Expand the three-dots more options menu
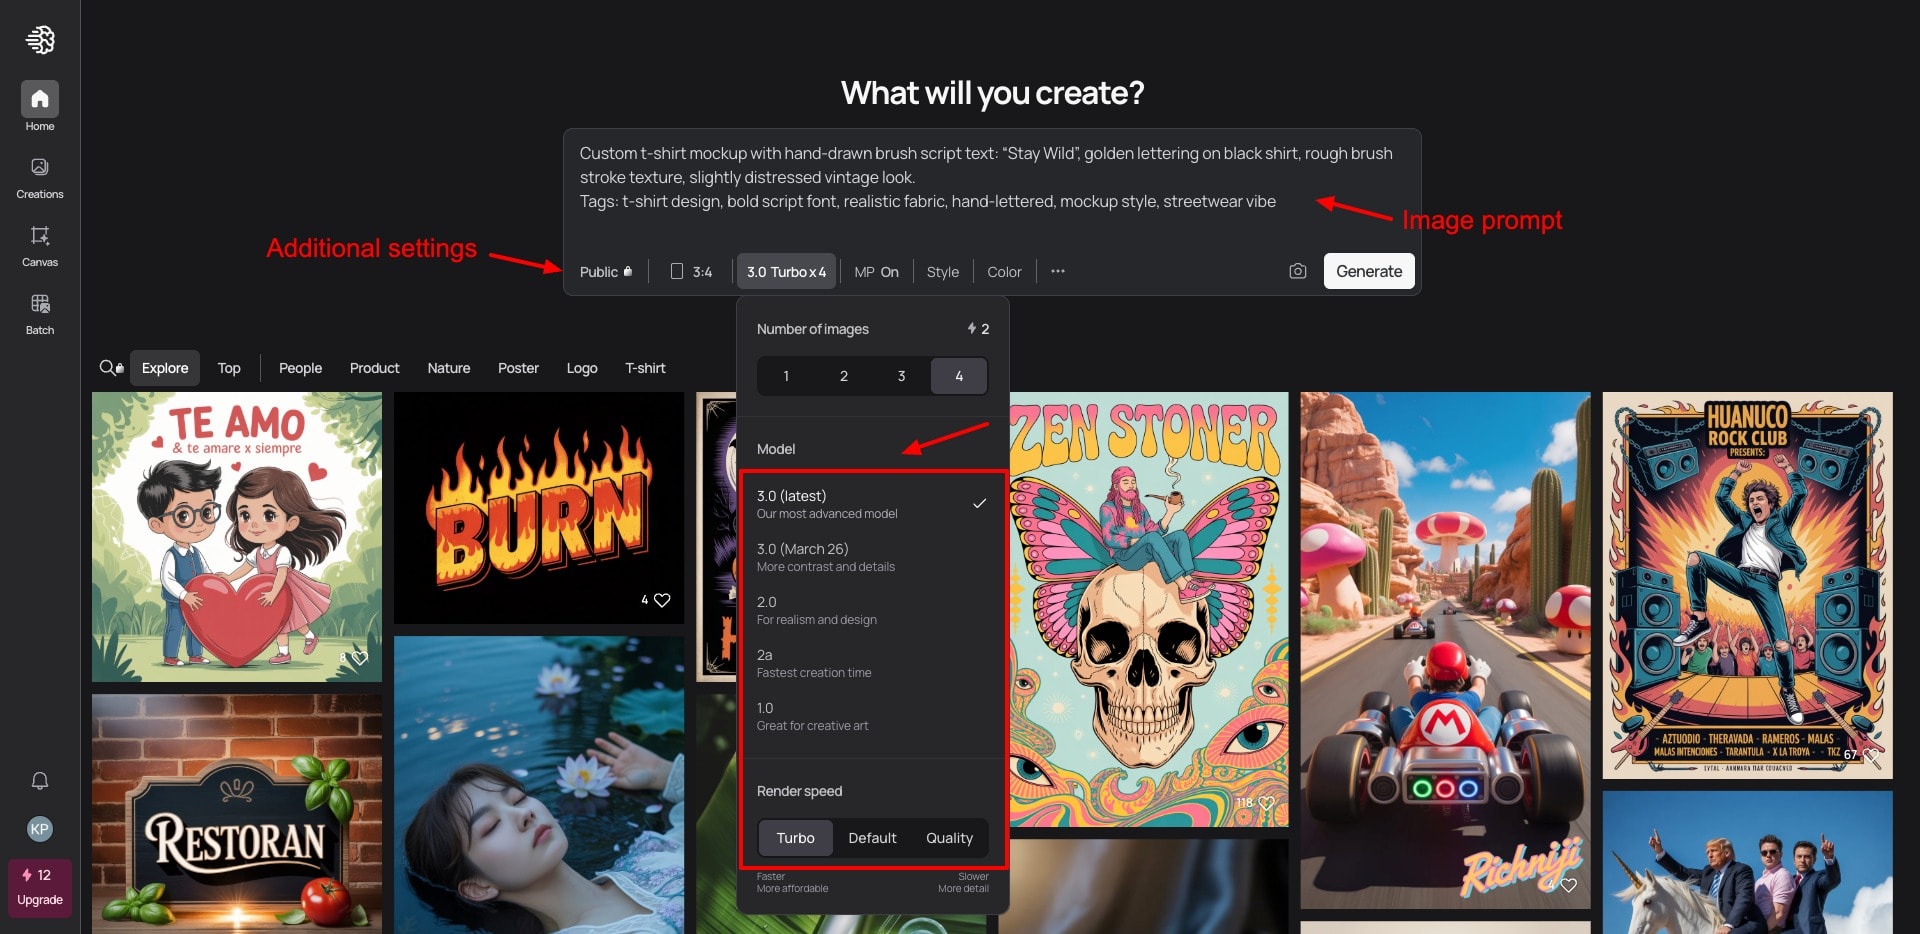 coord(1058,272)
